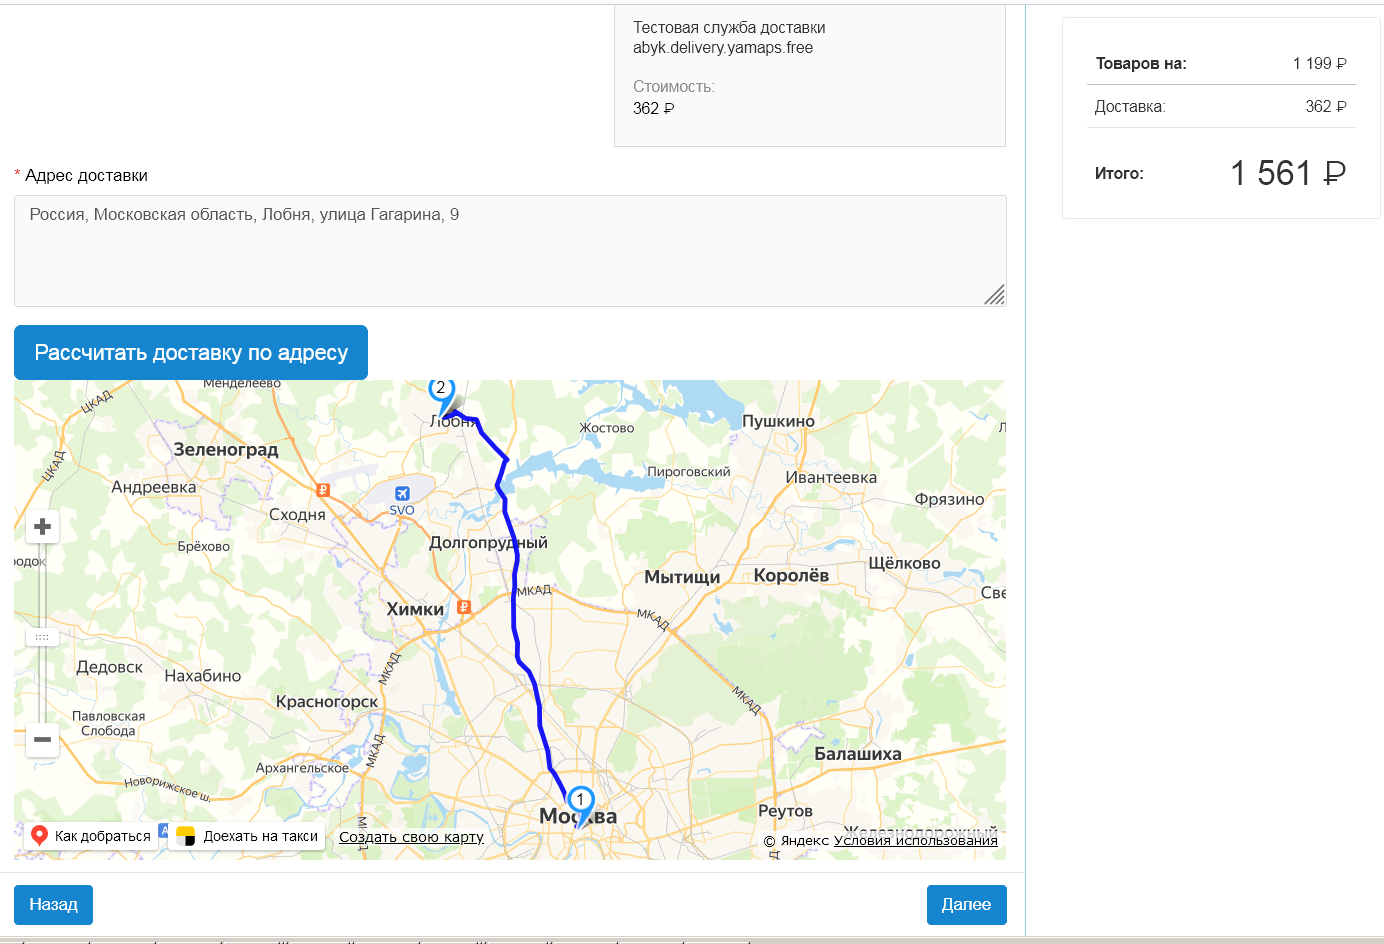Screen dimensions: 1384x944
Task: Click the Назад button
Action: point(53,904)
